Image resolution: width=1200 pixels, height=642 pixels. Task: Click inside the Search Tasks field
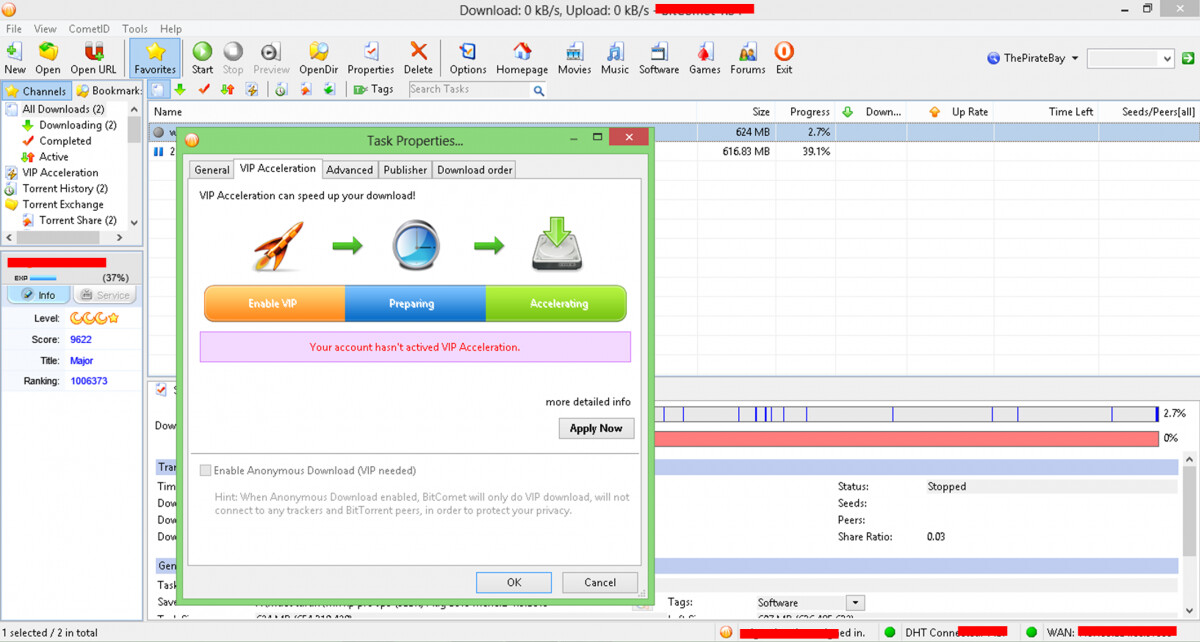[x=468, y=90]
